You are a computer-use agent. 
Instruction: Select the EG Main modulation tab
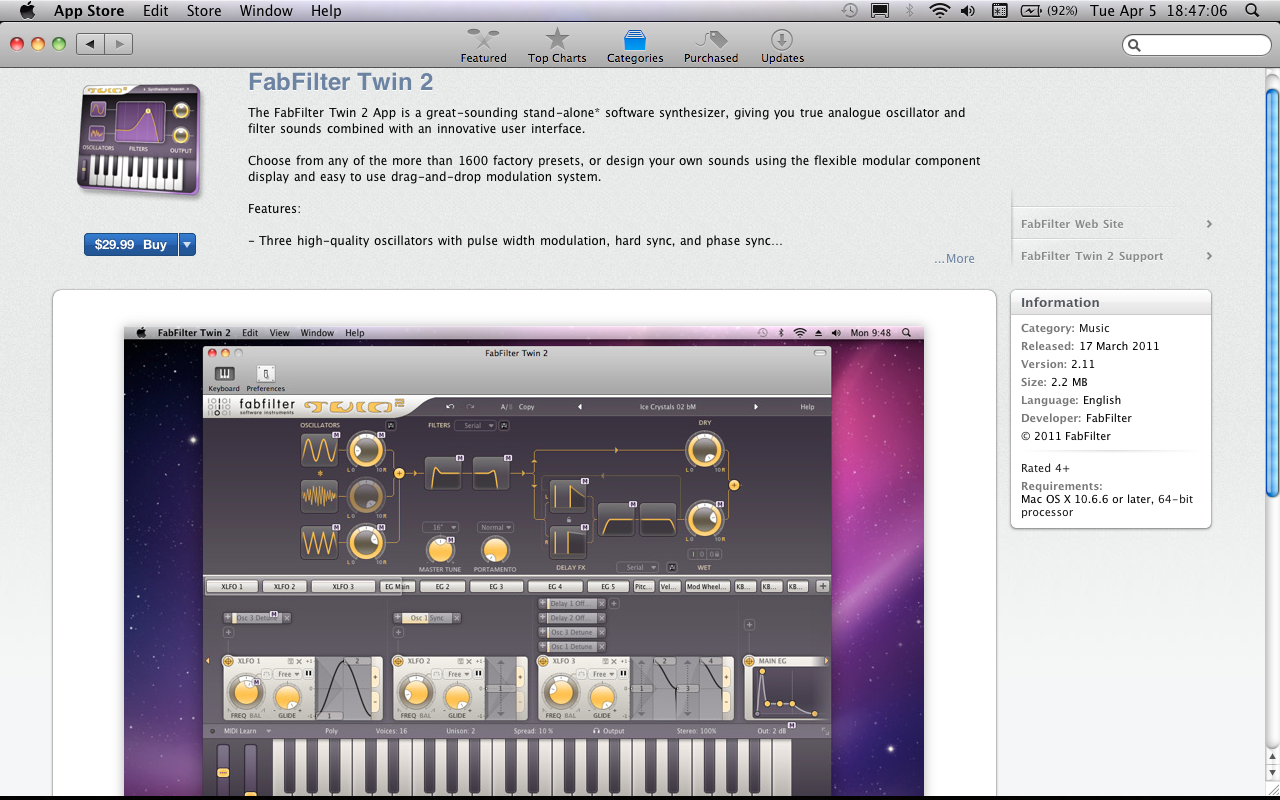point(397,586)
